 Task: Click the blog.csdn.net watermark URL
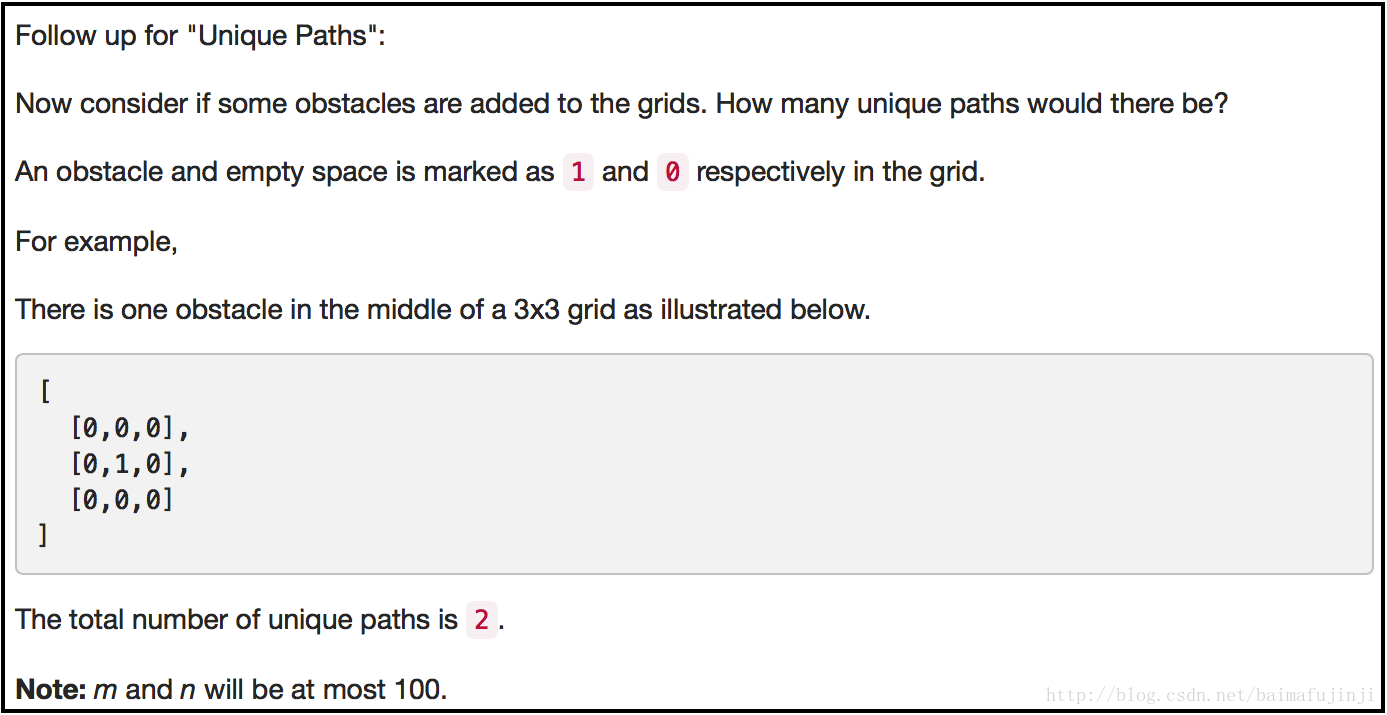click(x=1210, y=695)
